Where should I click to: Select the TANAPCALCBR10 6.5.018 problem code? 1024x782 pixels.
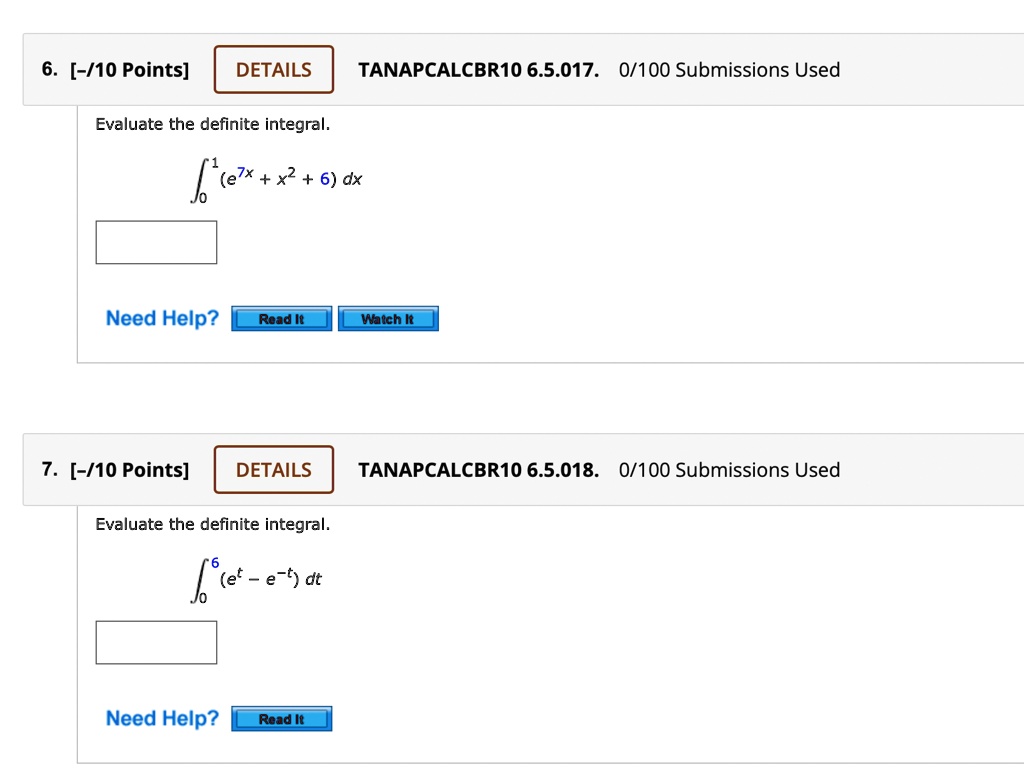tap(478, 470)
